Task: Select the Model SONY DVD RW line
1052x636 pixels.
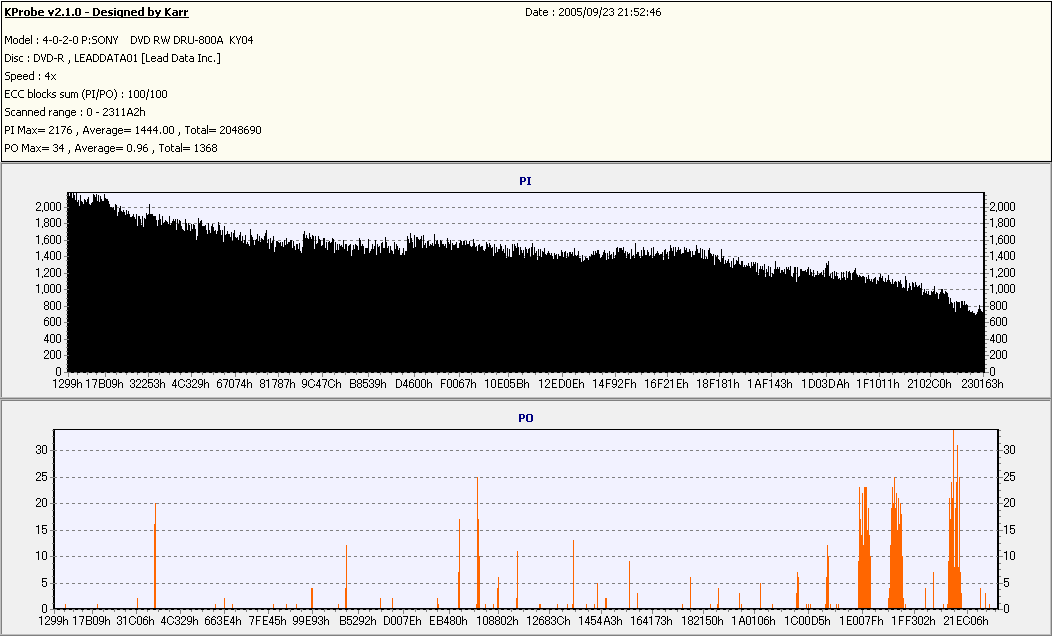Action: [129, 40]
